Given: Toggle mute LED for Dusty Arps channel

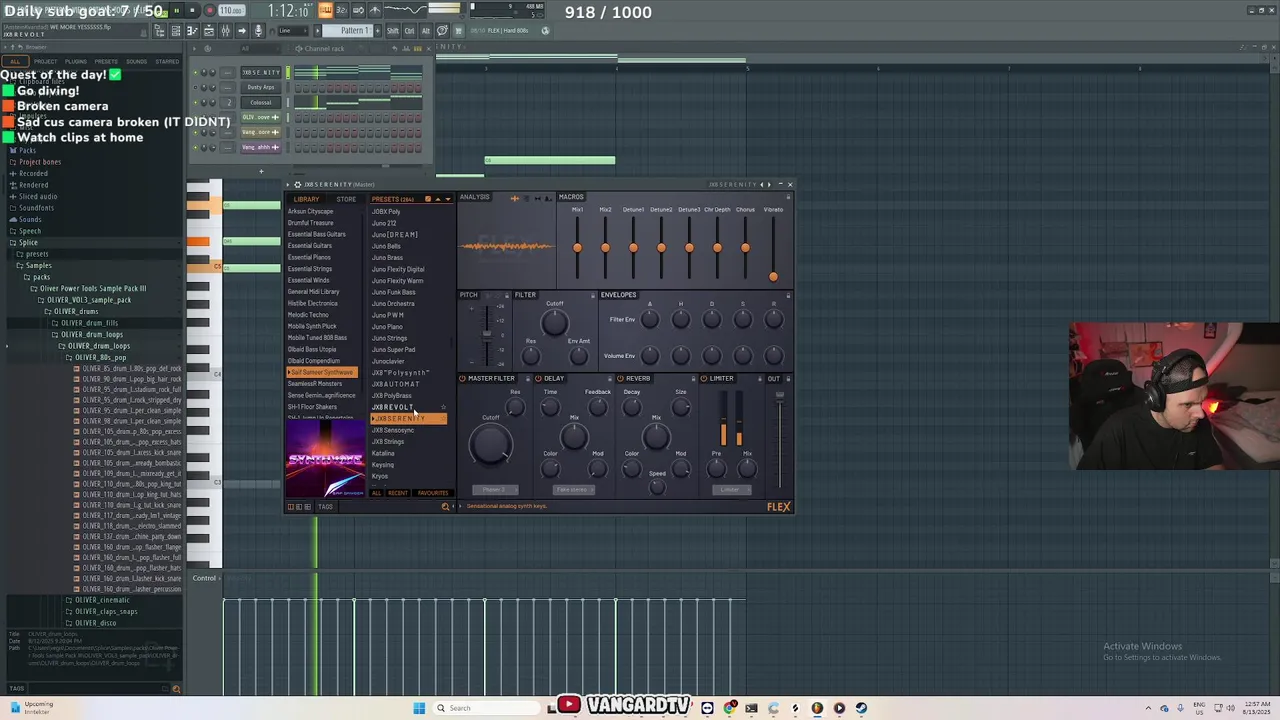Looking at the screenshot, I should pos(196,87).
